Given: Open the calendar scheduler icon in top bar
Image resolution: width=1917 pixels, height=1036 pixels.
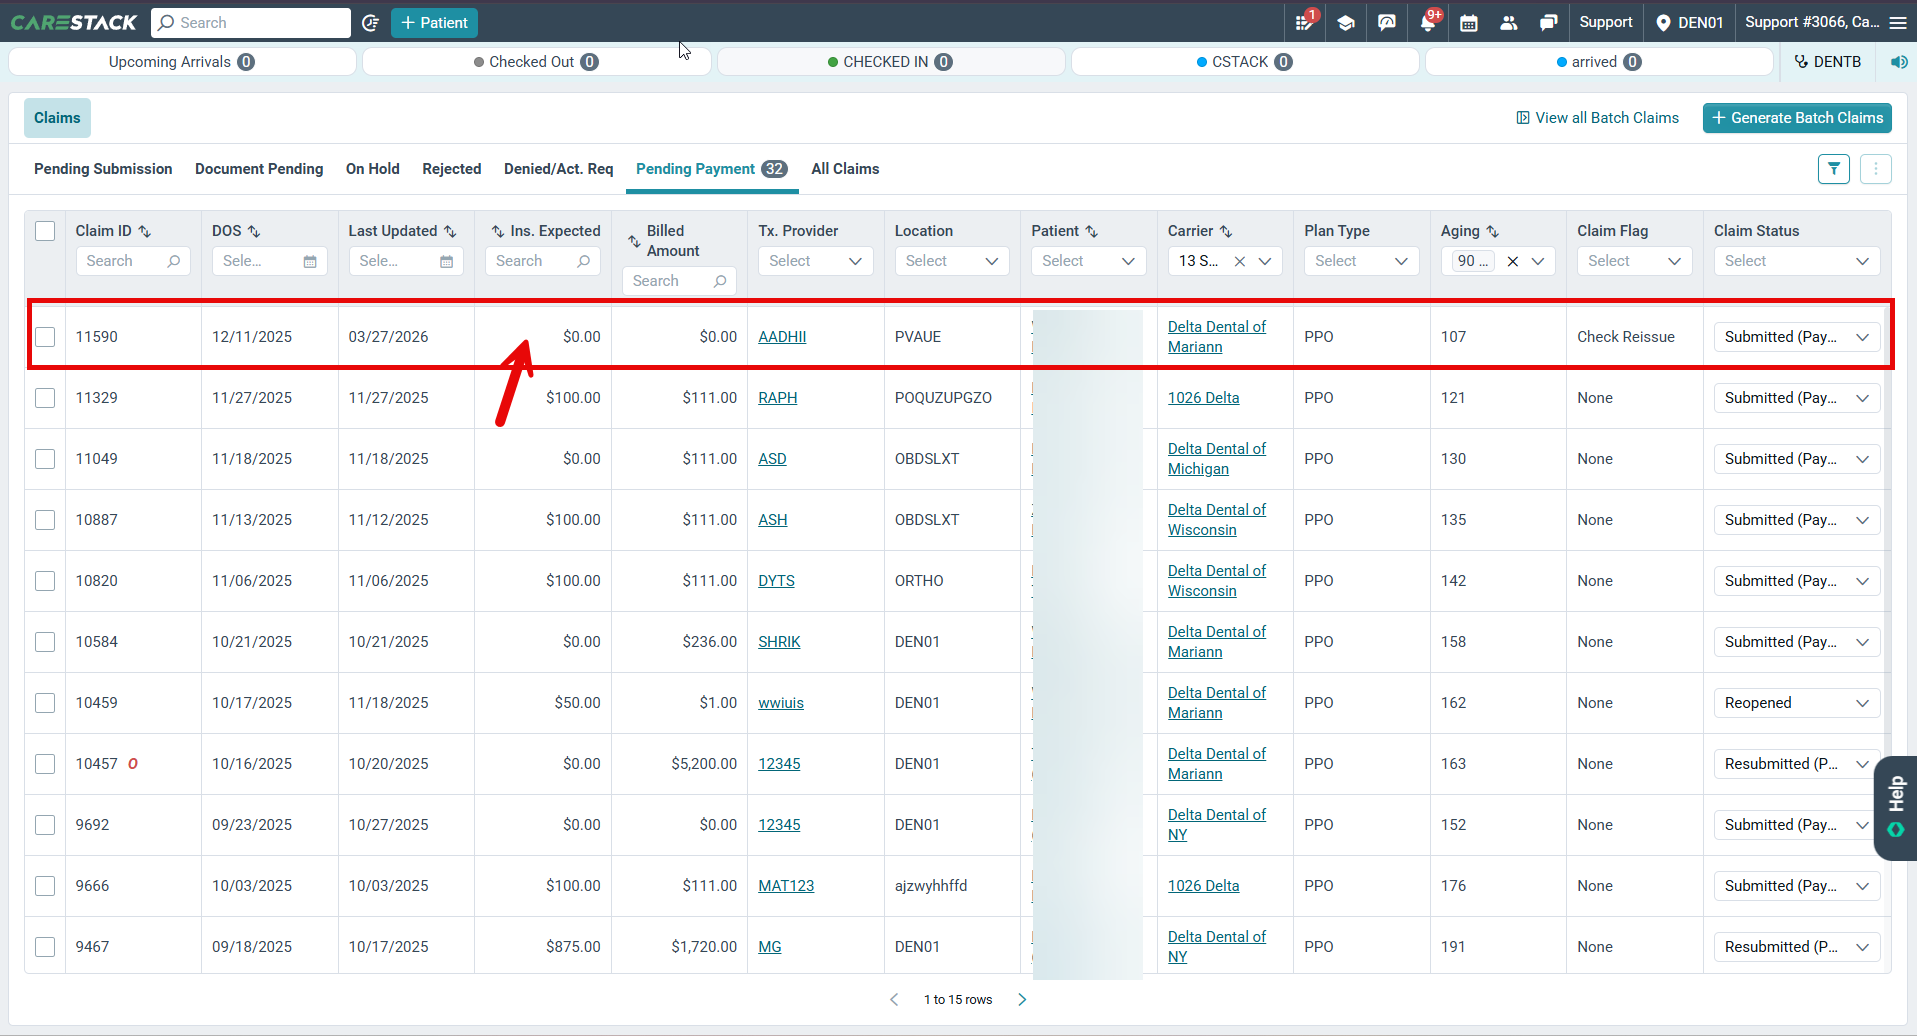Looking at the screenshot, I should tap(1468, 22).
